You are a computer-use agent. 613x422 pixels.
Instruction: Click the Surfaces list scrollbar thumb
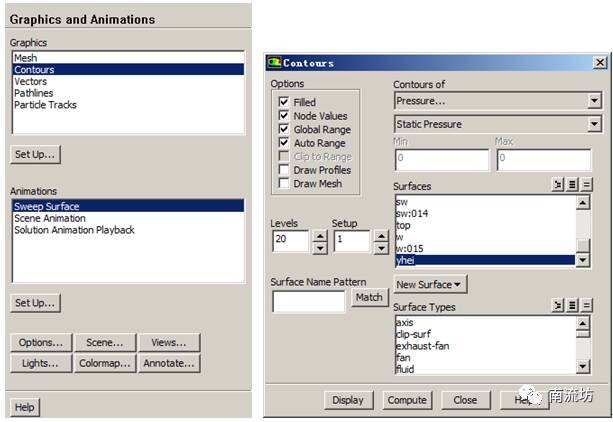[583, 246]
